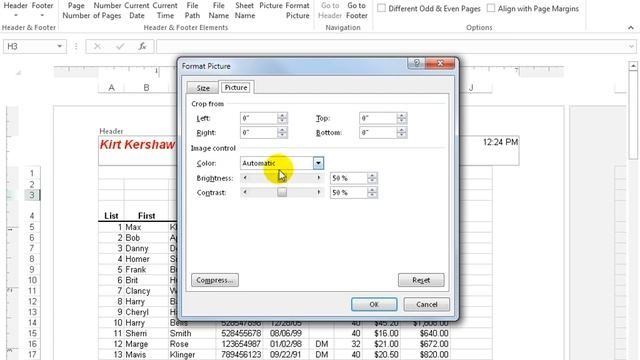Enable Align with Page Margins
Viewport: 640px width, 360px height.
pyautogui.click(x=533, y=8)
